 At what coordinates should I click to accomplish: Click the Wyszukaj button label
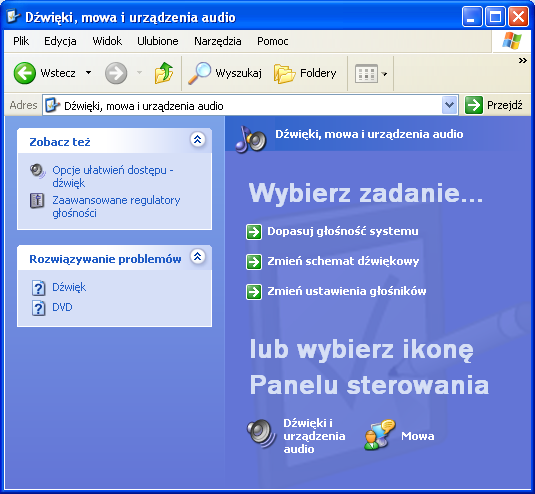[238, 73]
